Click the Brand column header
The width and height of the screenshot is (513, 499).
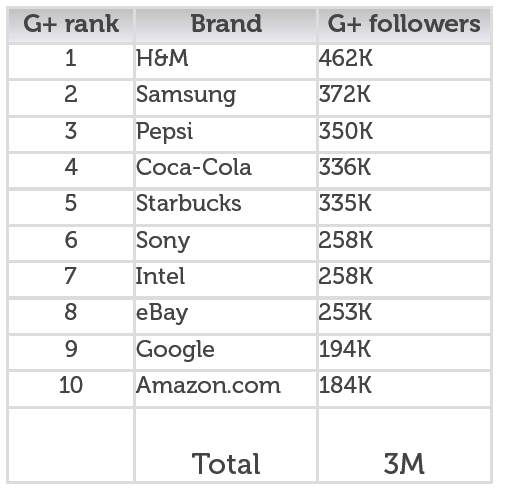(226, 26)
